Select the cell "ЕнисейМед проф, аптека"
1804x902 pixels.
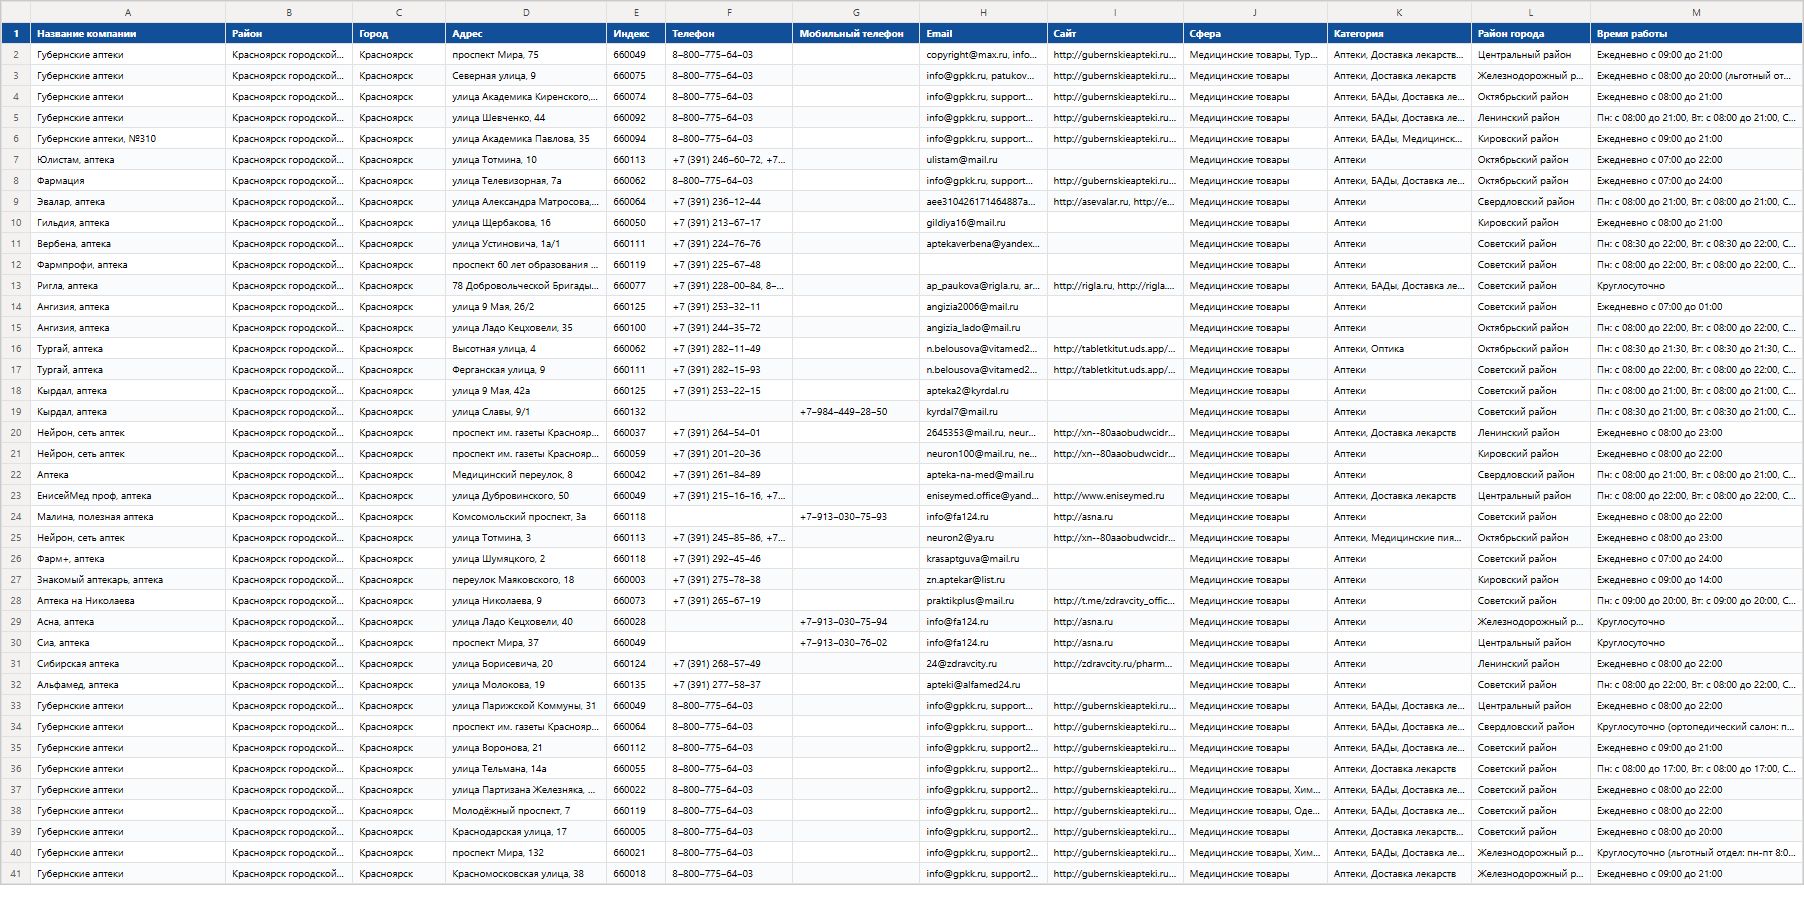point(128,496)
